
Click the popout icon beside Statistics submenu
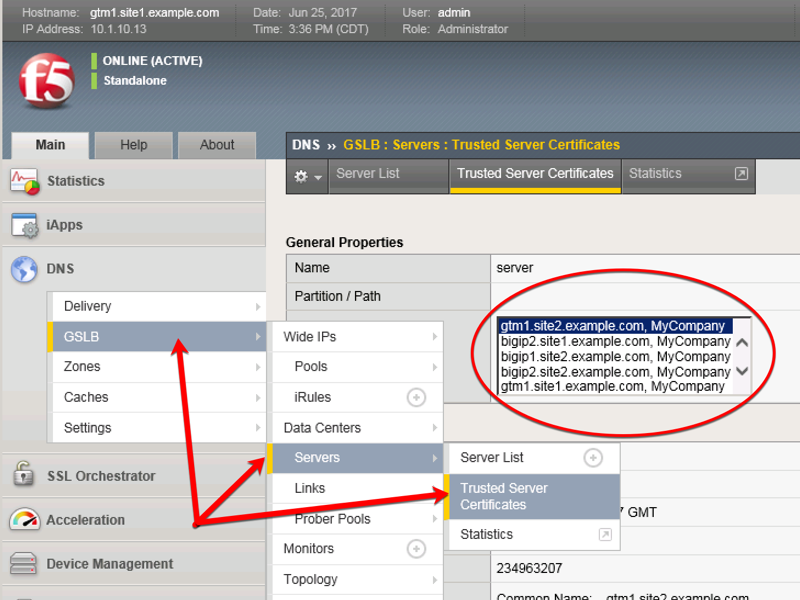tap(605, 535)
